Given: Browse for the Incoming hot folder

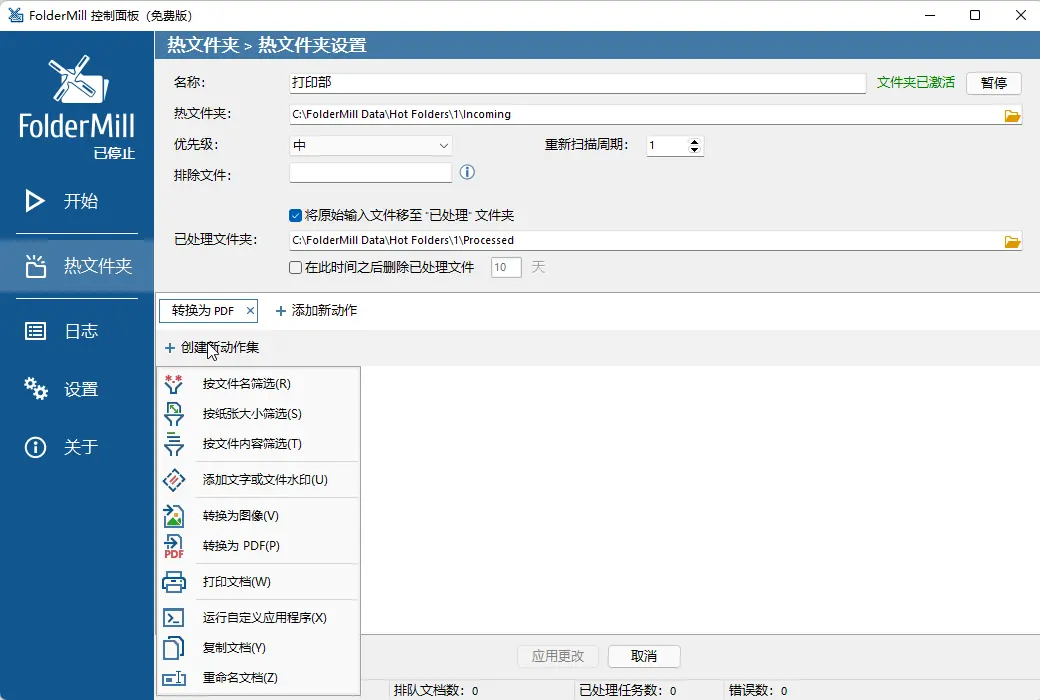Looking at the screenshot, I should pos(1012,115).
